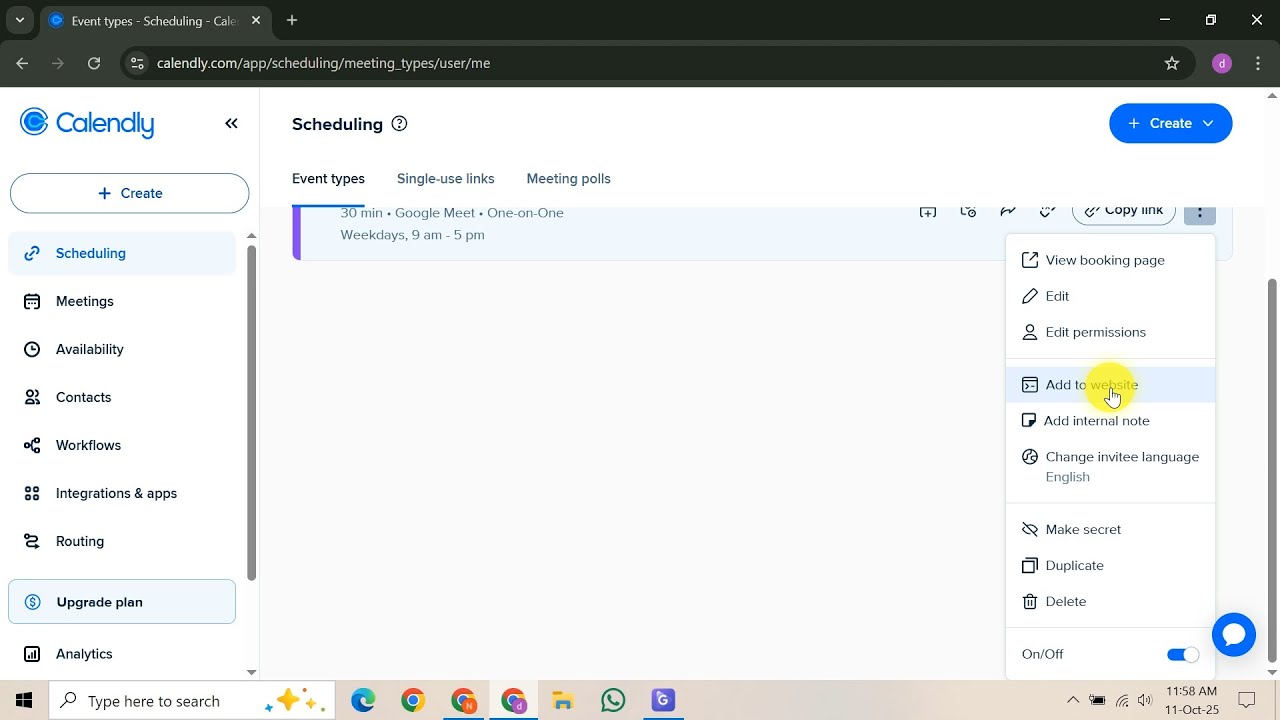
Task: Go to Meetings in sidebar
Action: [x=122, y=301]
